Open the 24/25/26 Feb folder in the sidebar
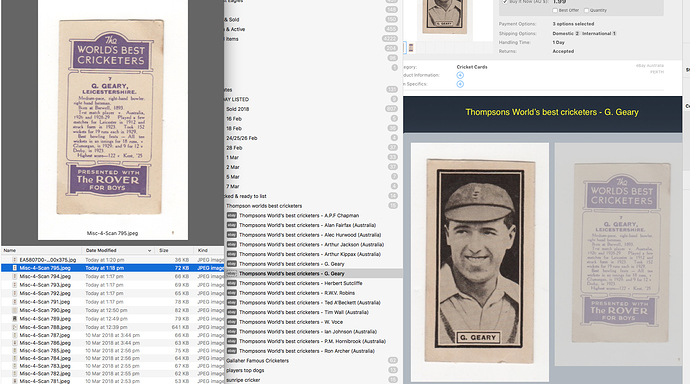Image resolution: width=690 pixels, height=384 pixels. click(242, 138)
